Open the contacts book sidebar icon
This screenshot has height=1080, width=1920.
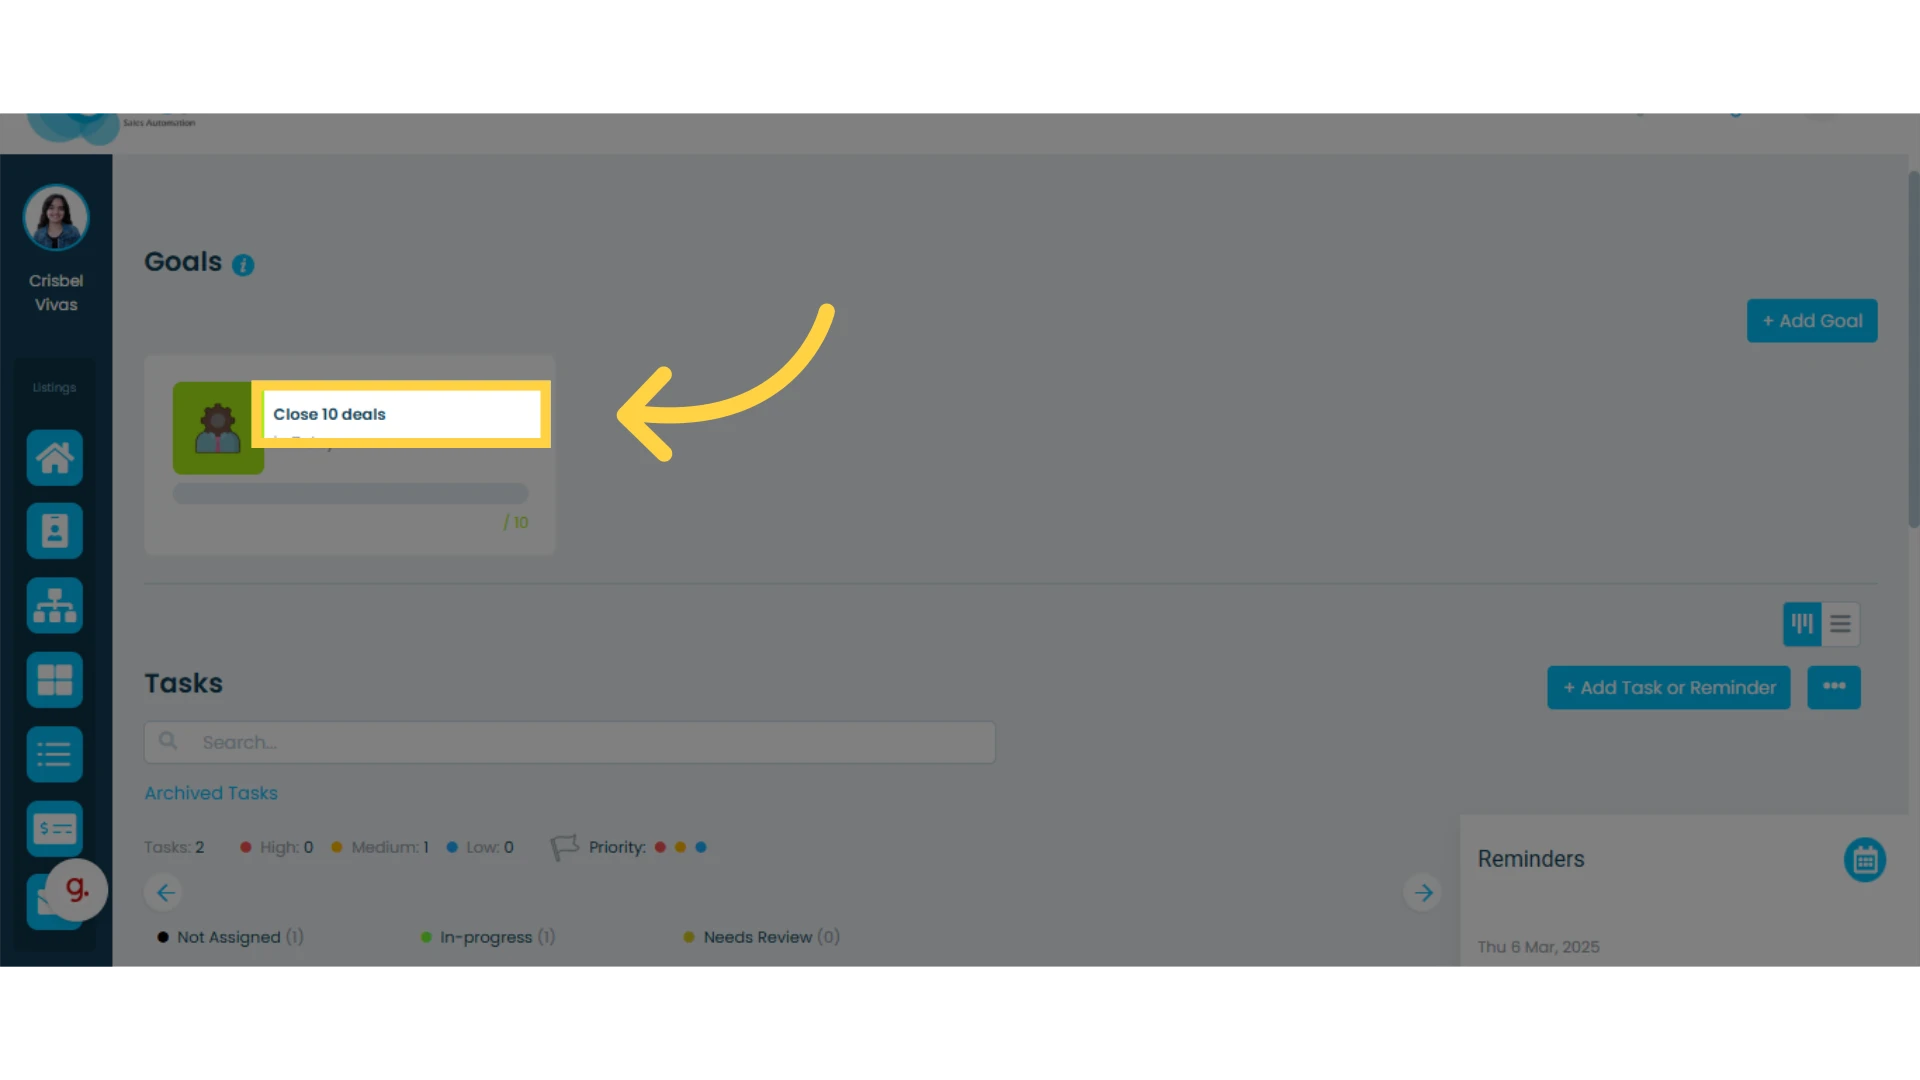coord(55,531)
